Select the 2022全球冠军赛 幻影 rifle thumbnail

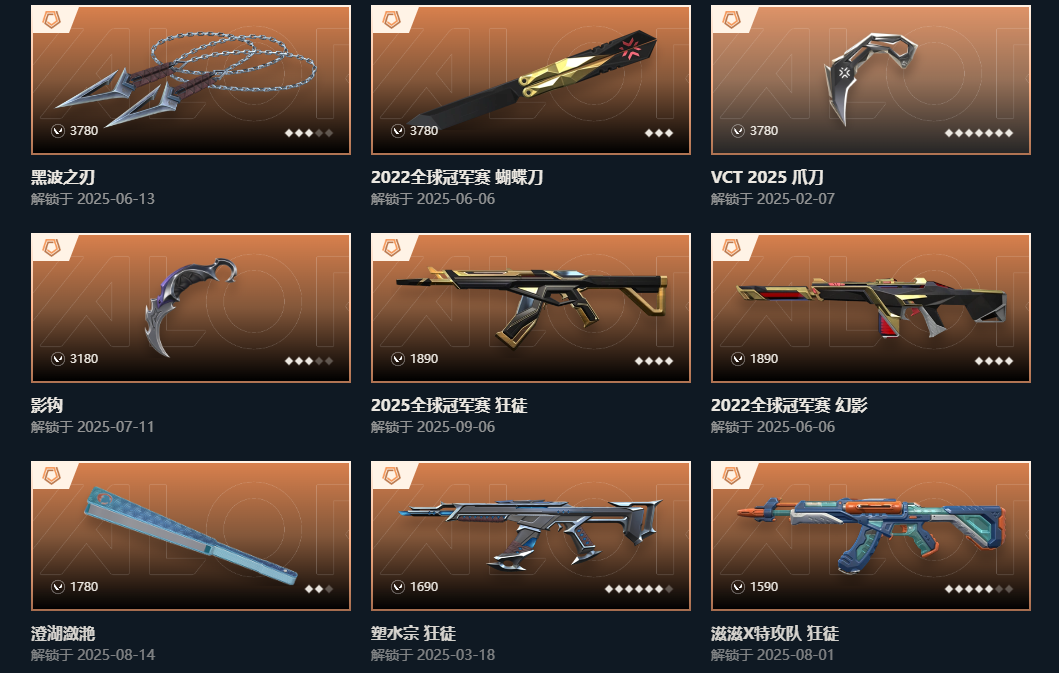point(871,307)
